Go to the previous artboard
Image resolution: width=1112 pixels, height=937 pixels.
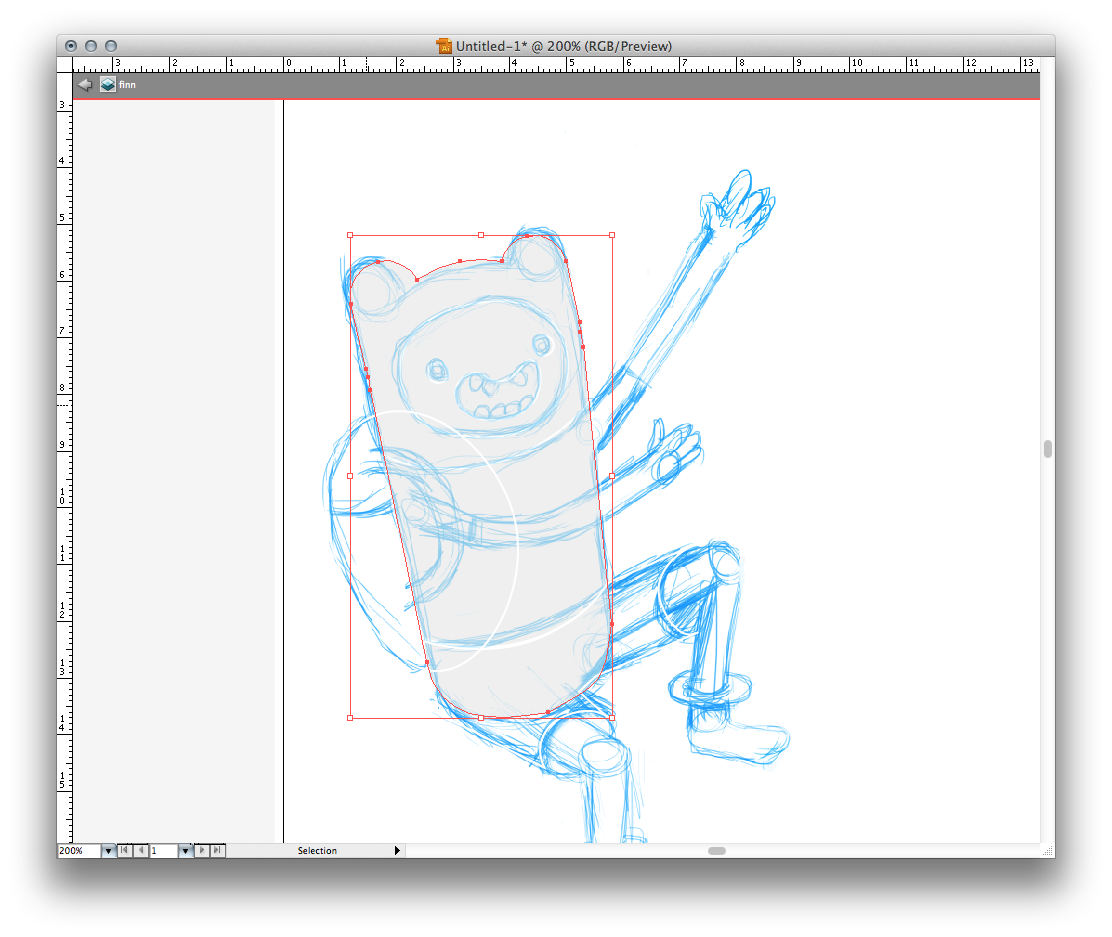tap(140, 851)
